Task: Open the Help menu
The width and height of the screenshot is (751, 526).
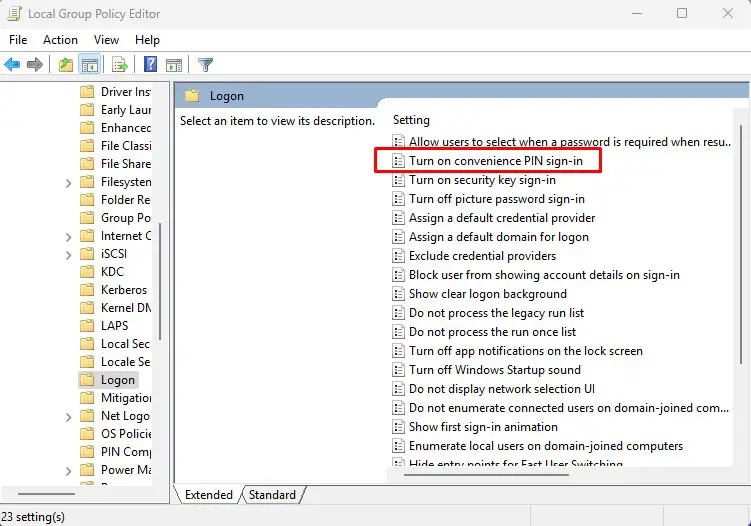Action: pos(147,40)
